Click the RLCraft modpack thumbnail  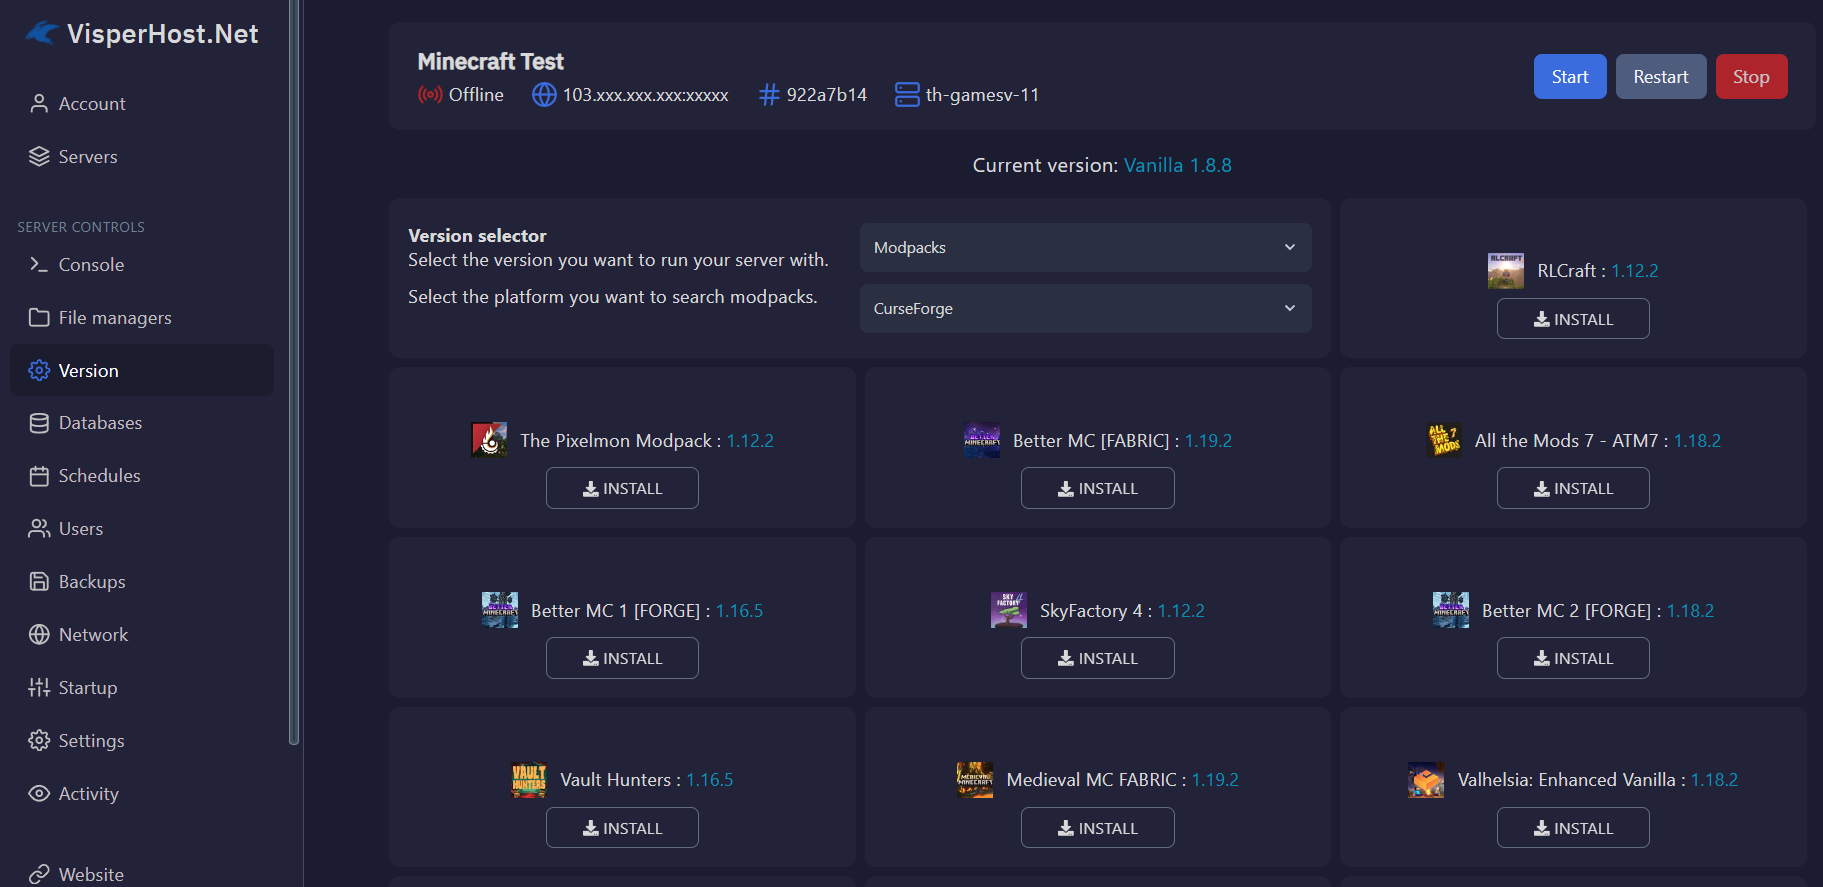(x=1506, y=271)
